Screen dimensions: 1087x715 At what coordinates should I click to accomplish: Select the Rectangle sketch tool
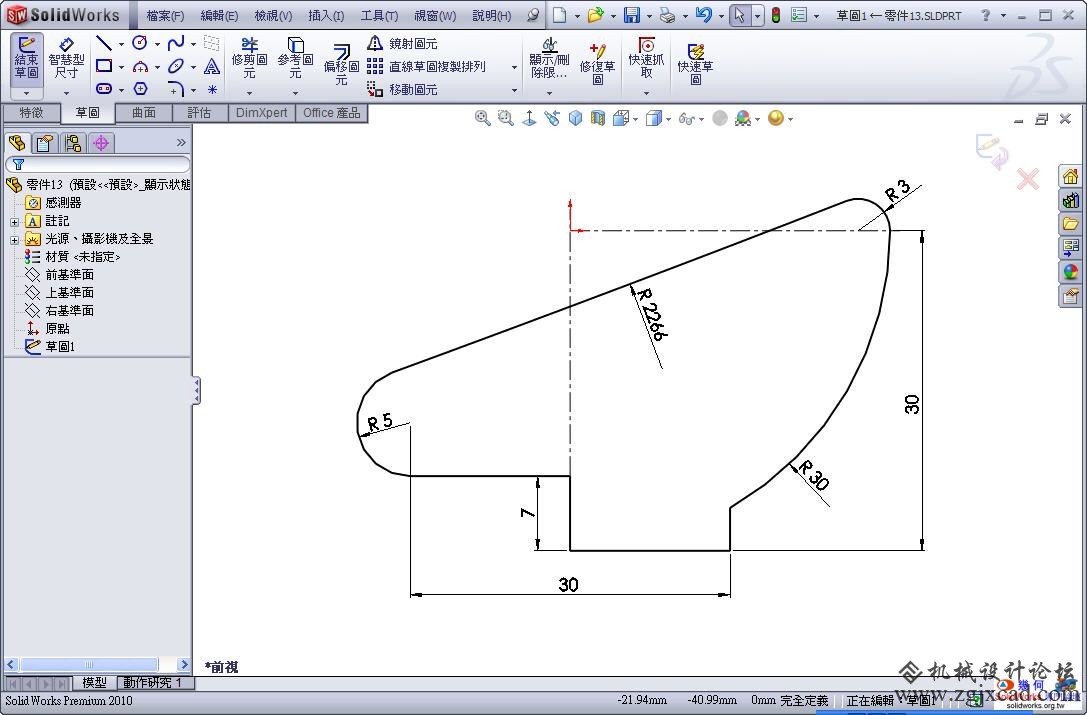[x=104, y=67]
